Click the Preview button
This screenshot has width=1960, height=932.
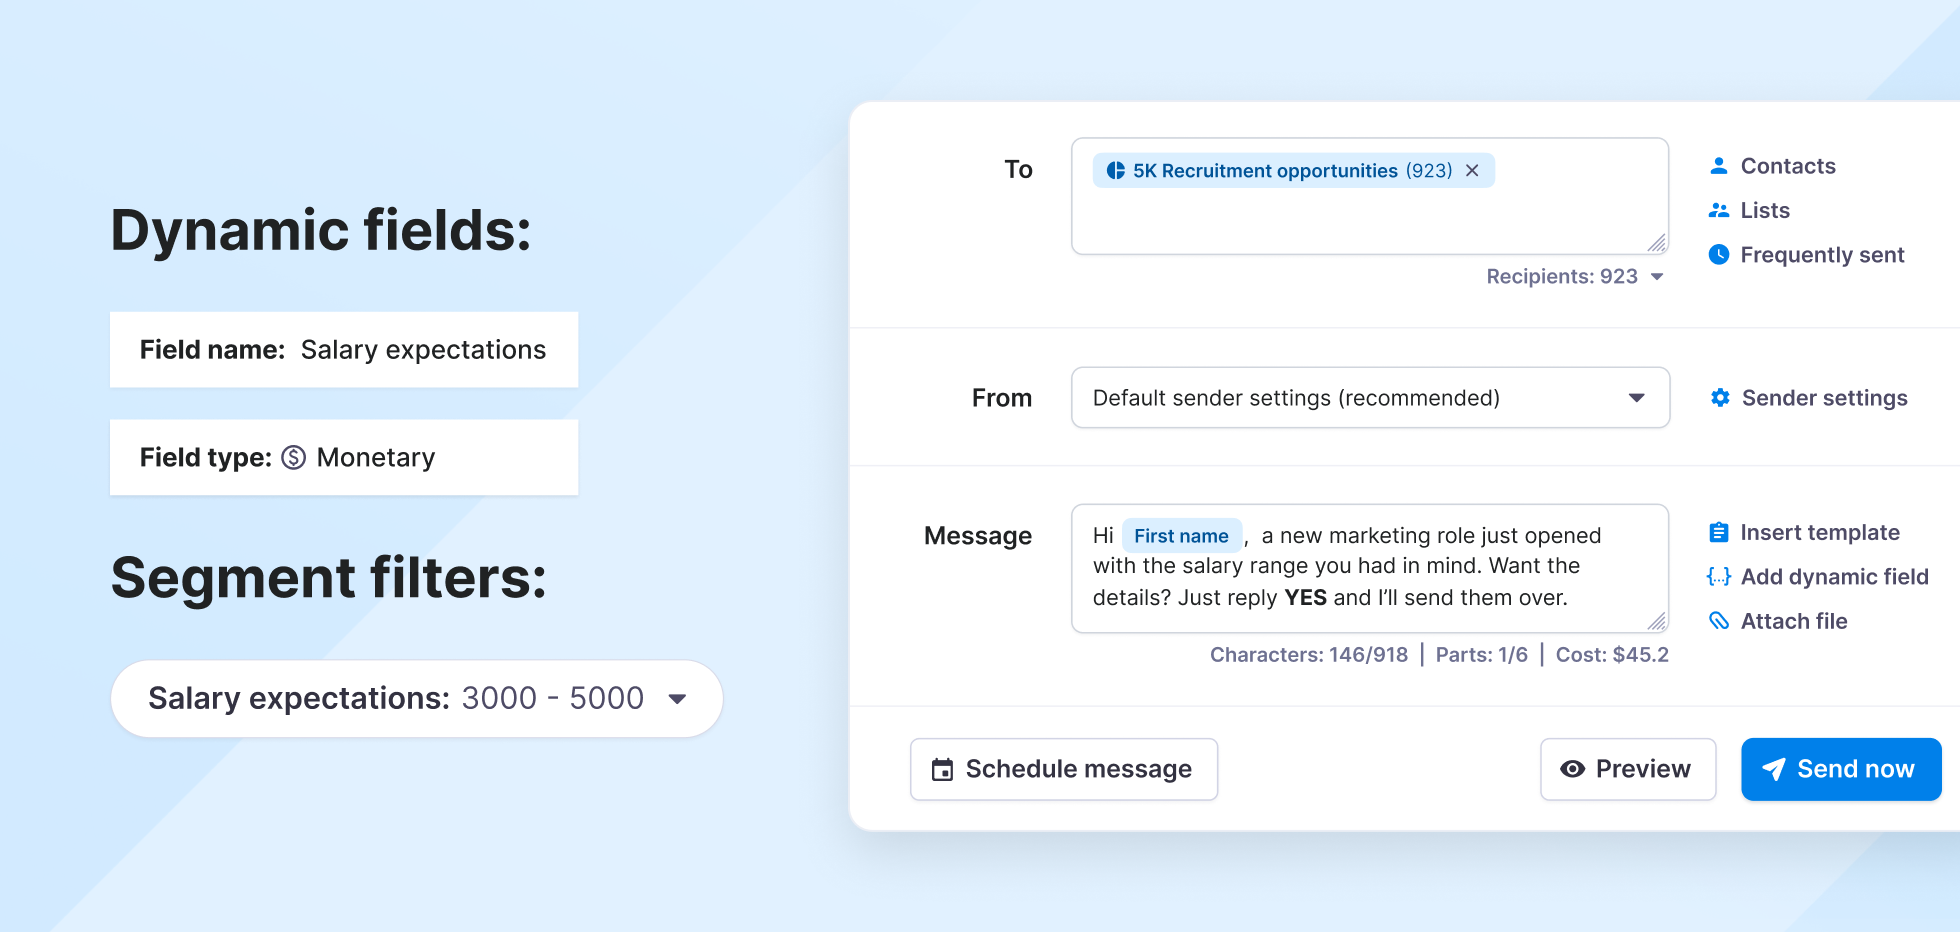[x=1628, y=769]
